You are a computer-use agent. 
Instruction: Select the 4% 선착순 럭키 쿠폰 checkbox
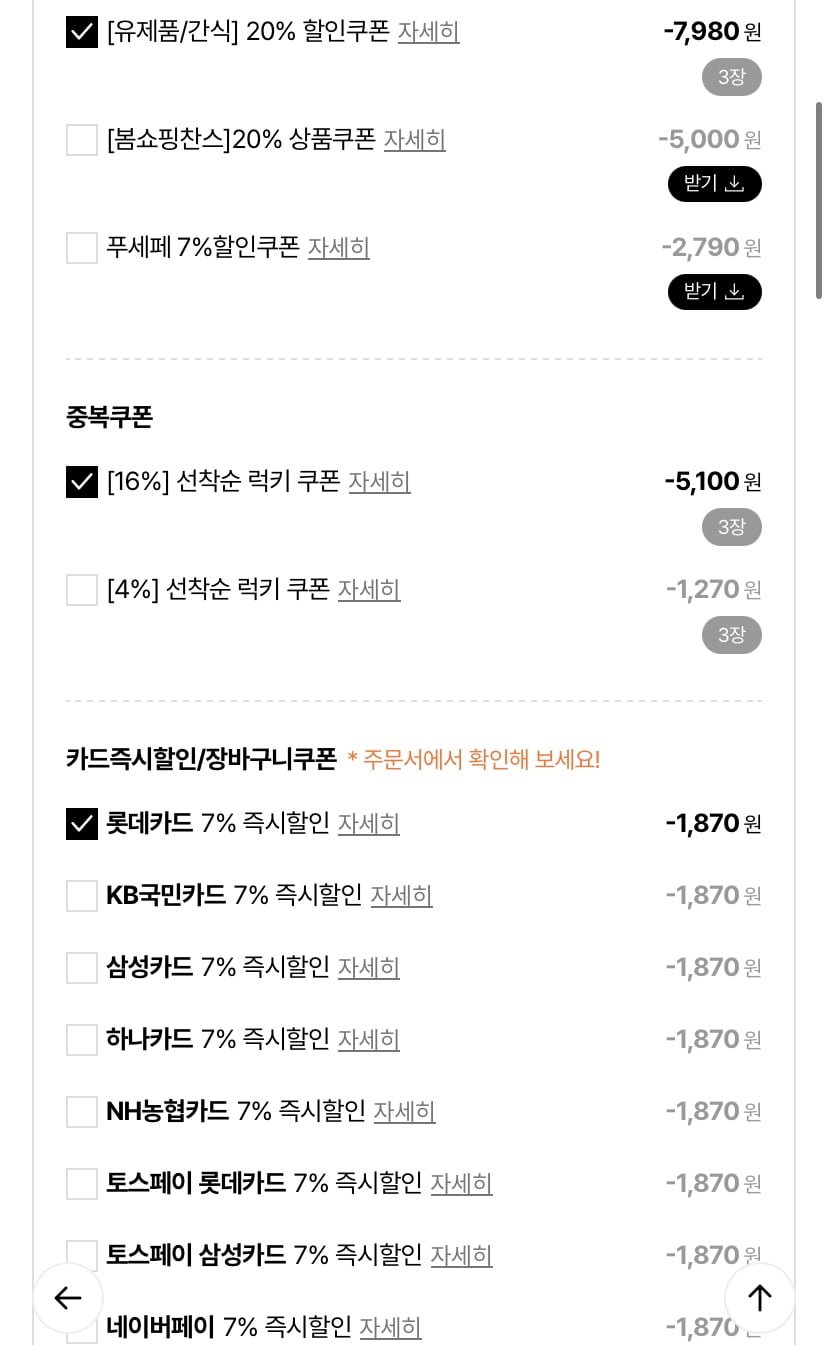82,590
